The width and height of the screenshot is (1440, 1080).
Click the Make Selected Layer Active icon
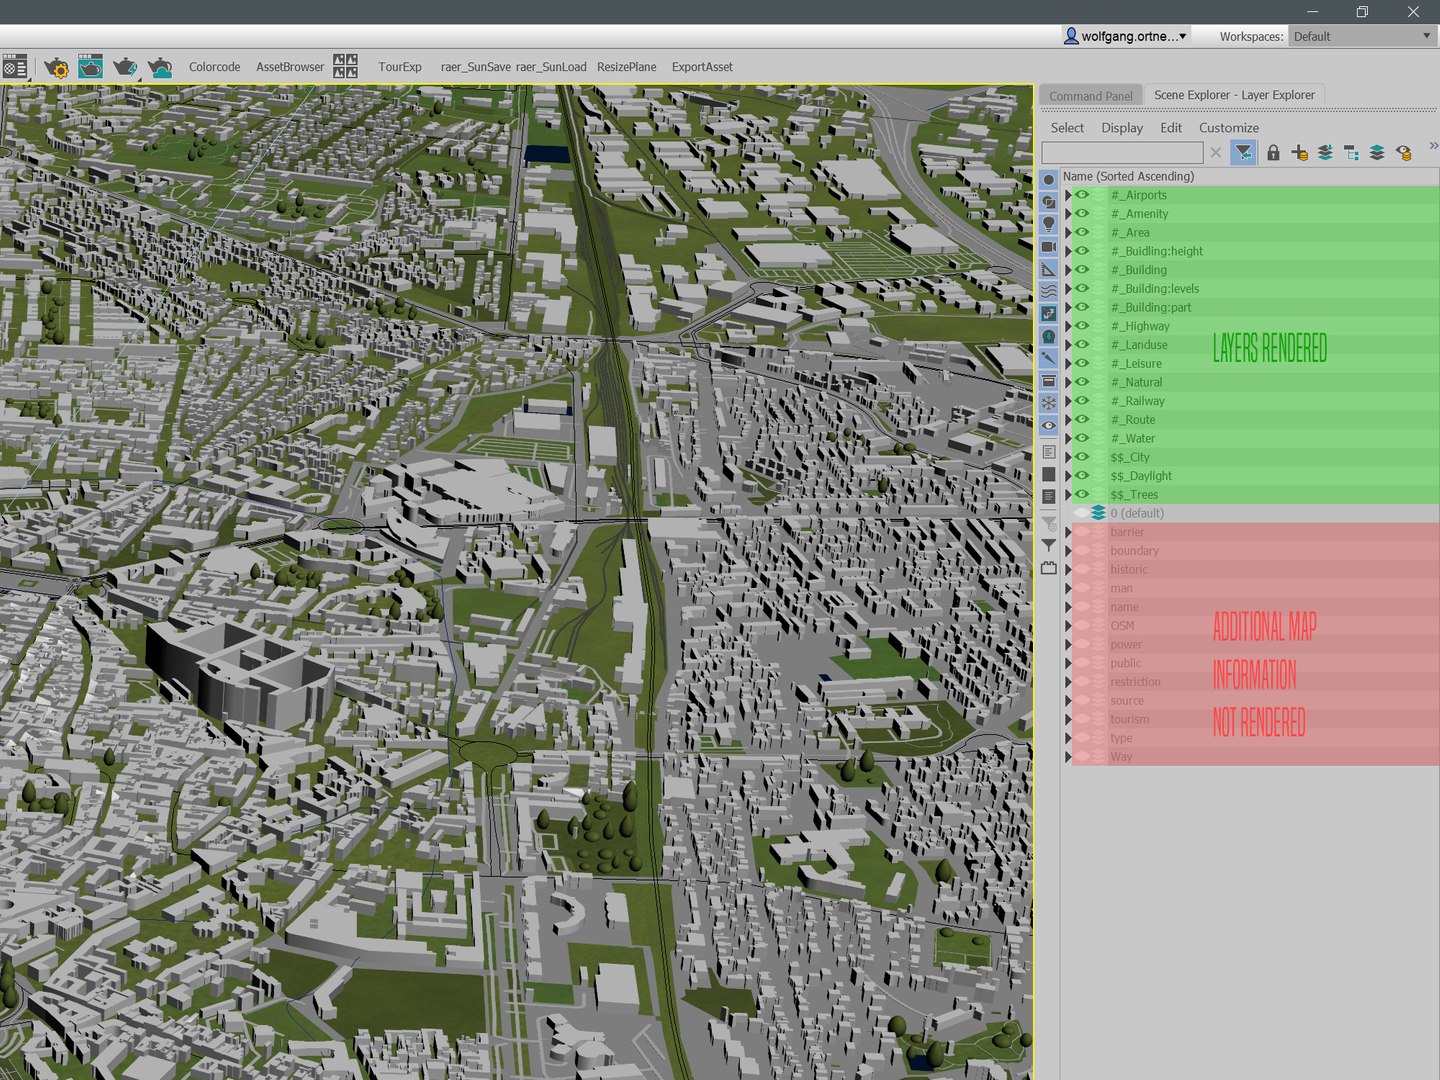coord(1377,152)
